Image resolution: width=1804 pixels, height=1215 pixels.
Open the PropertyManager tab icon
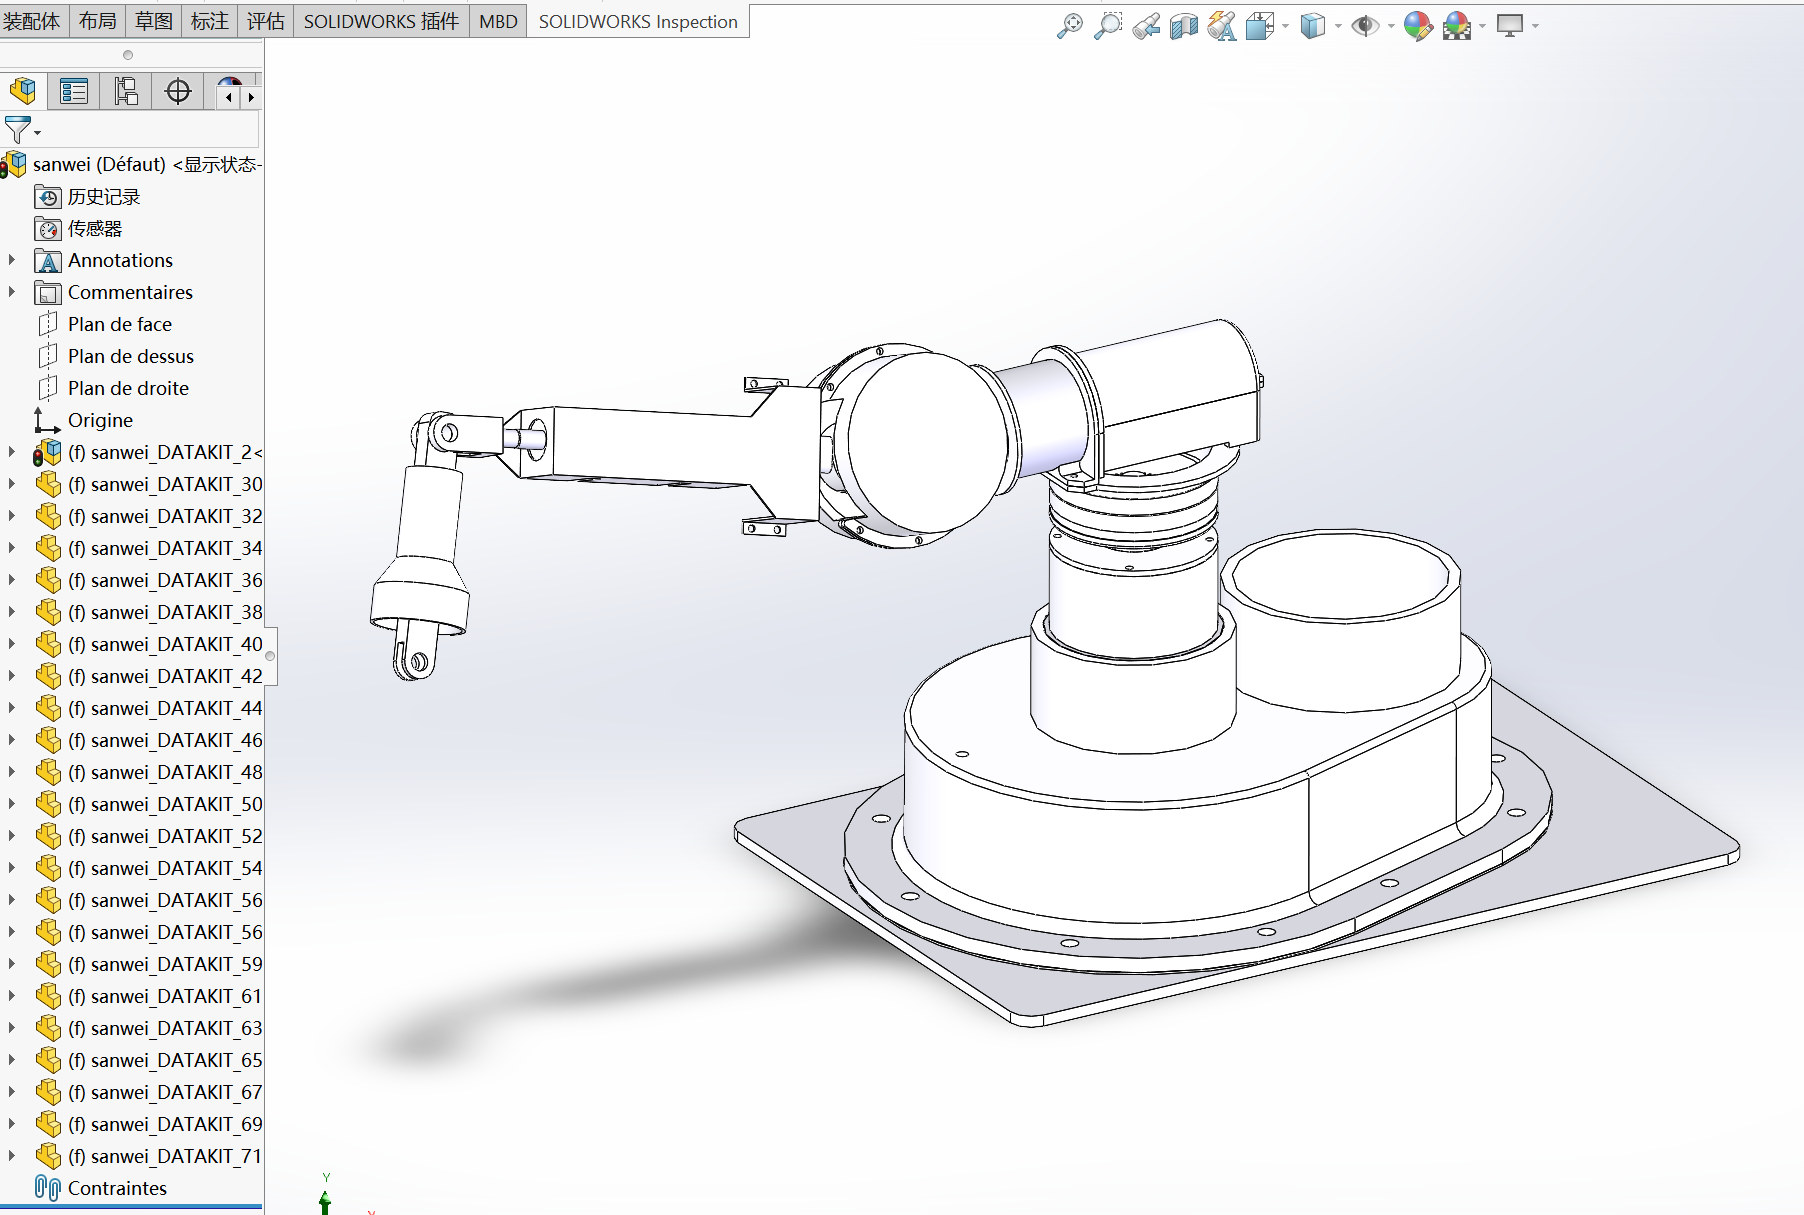74,92
